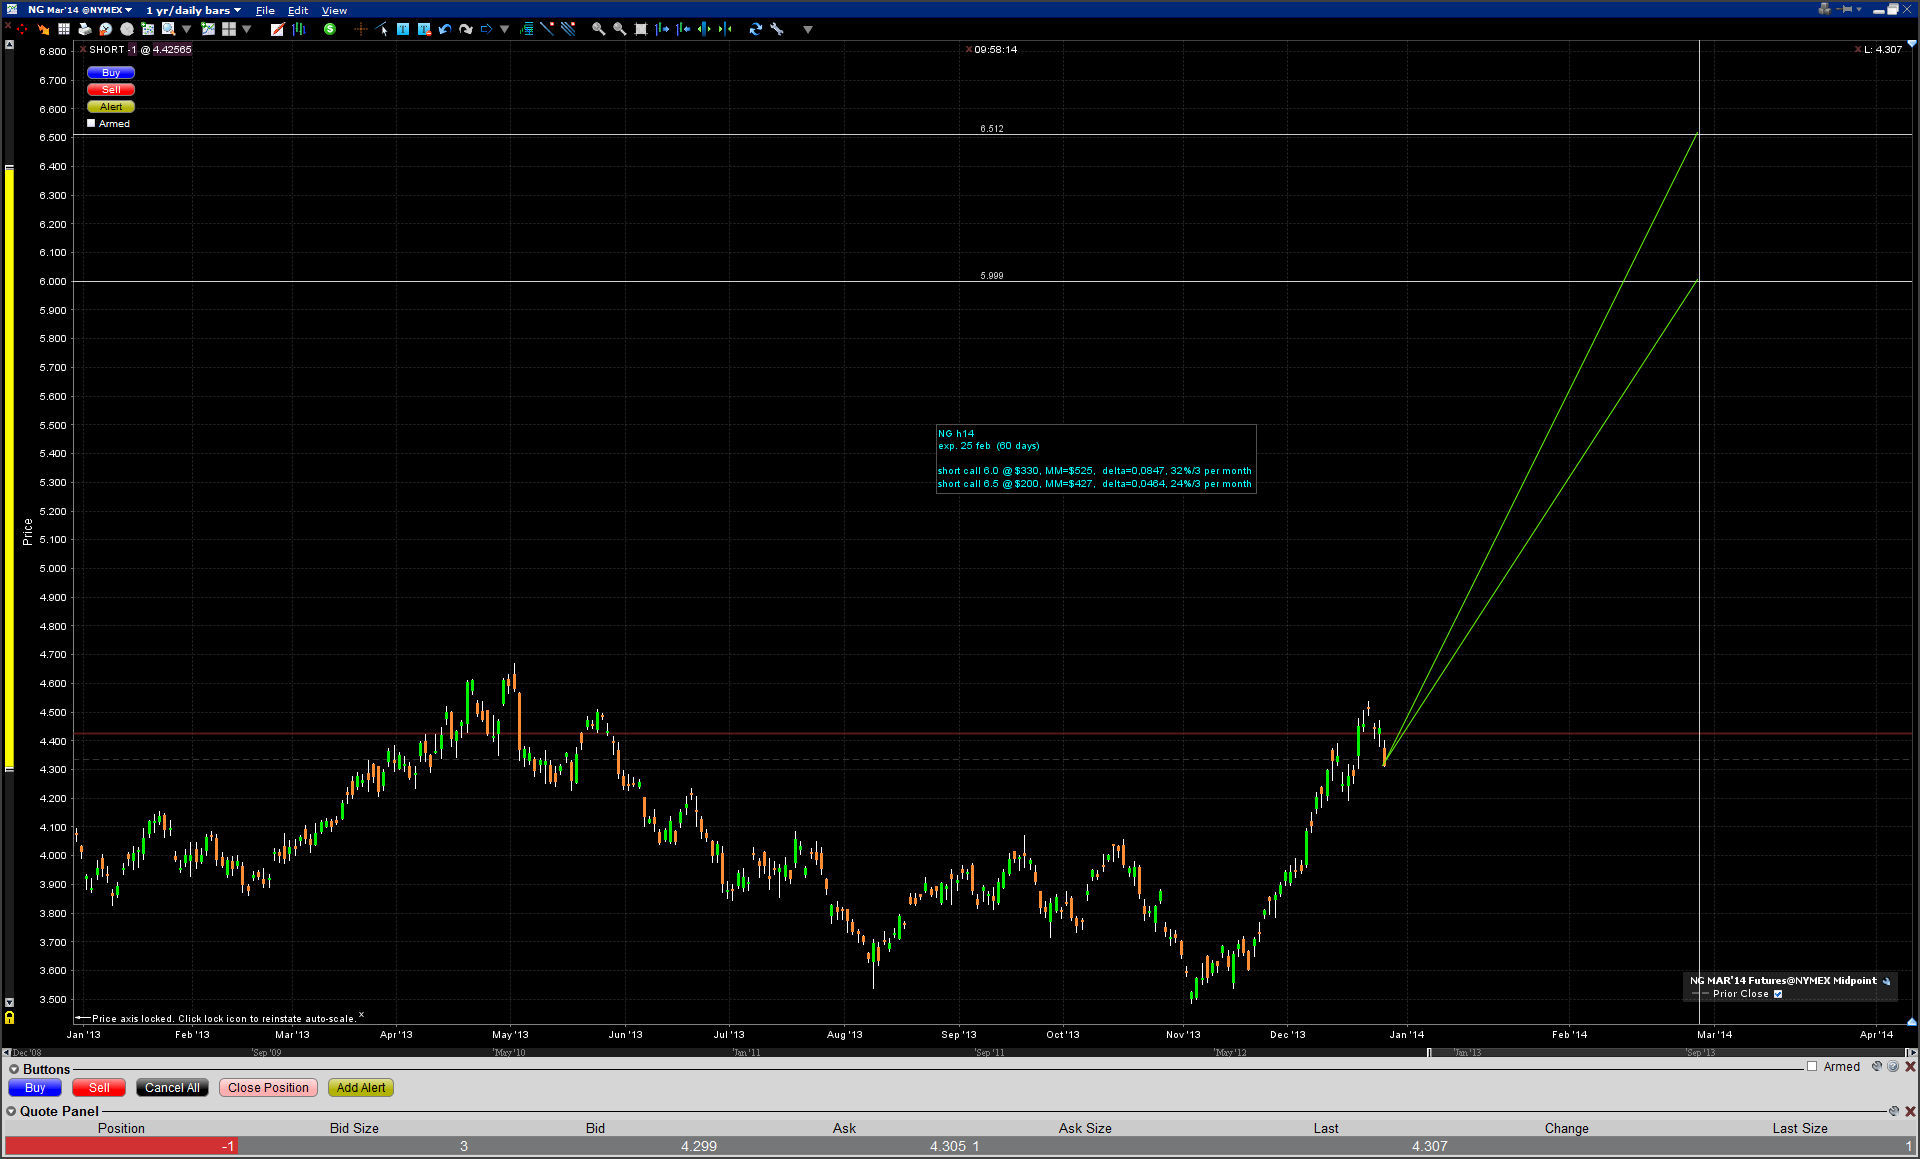The width and height of the screenshot is (1920, 1159).
Task: Print the chart with the printer icon
Action: [84, 29]
